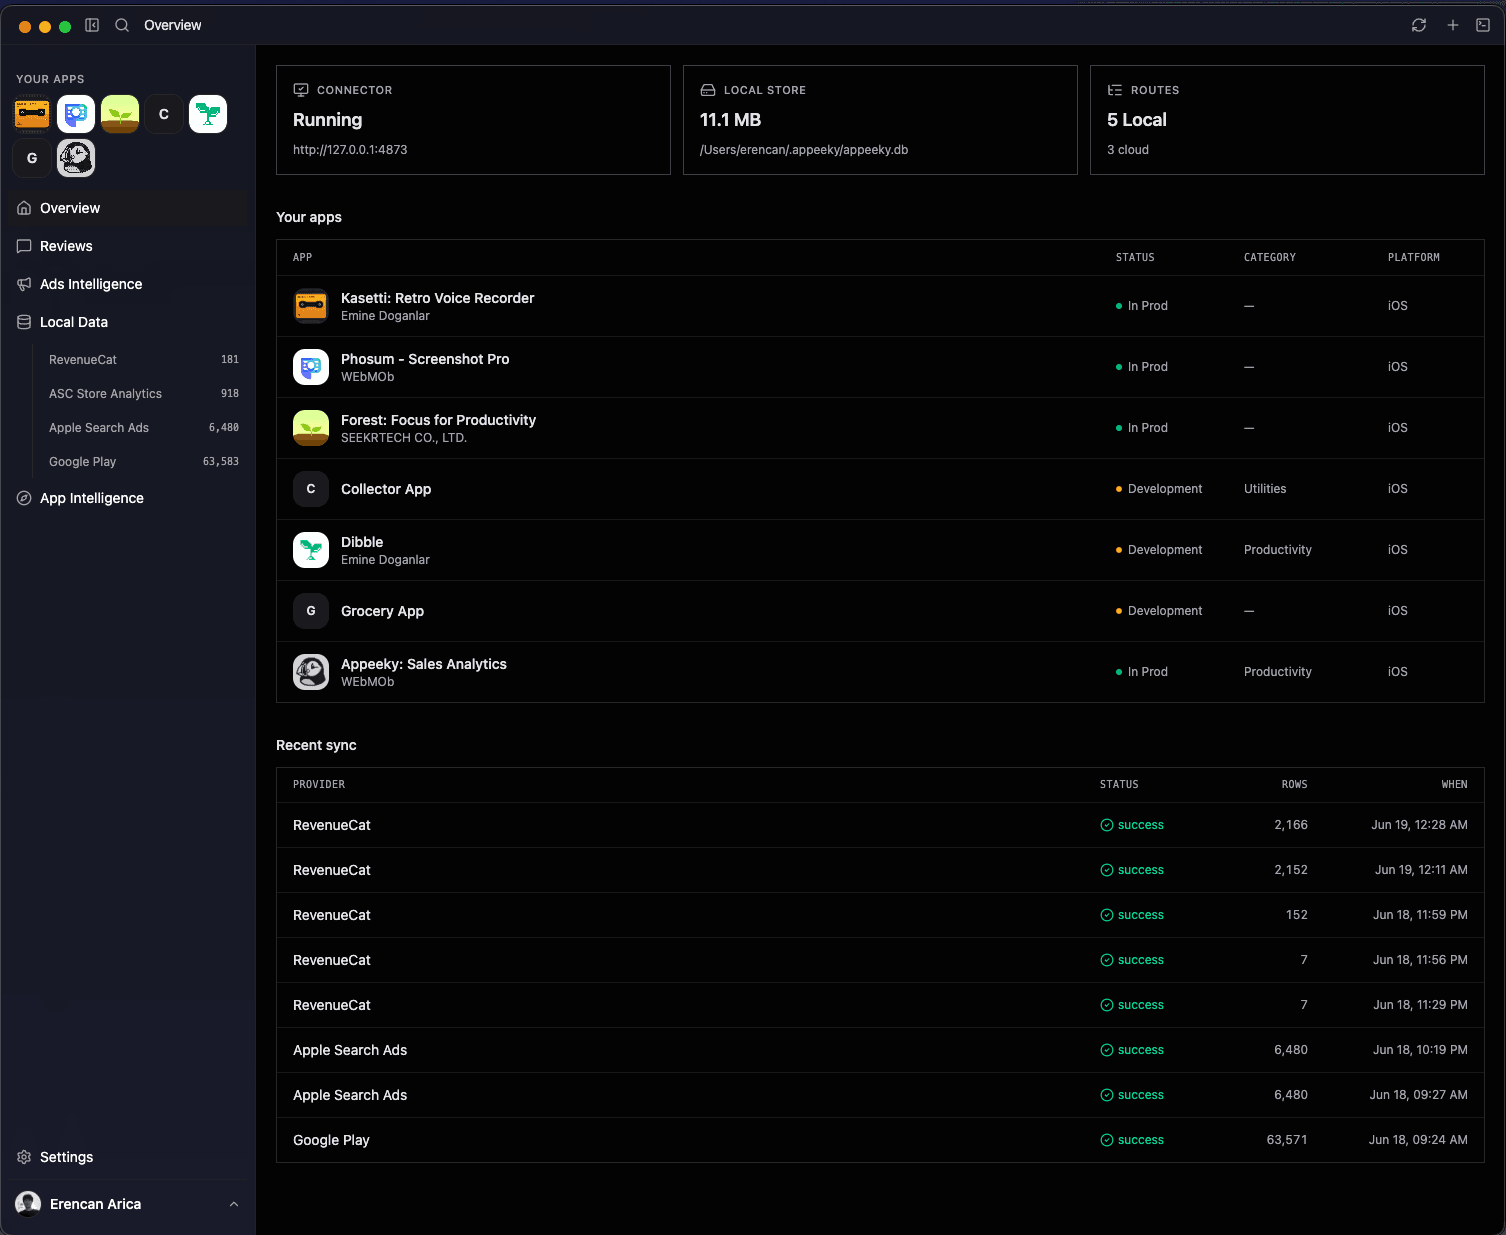Select Appeeky puffin icon in sidebar

pos(76,158)
